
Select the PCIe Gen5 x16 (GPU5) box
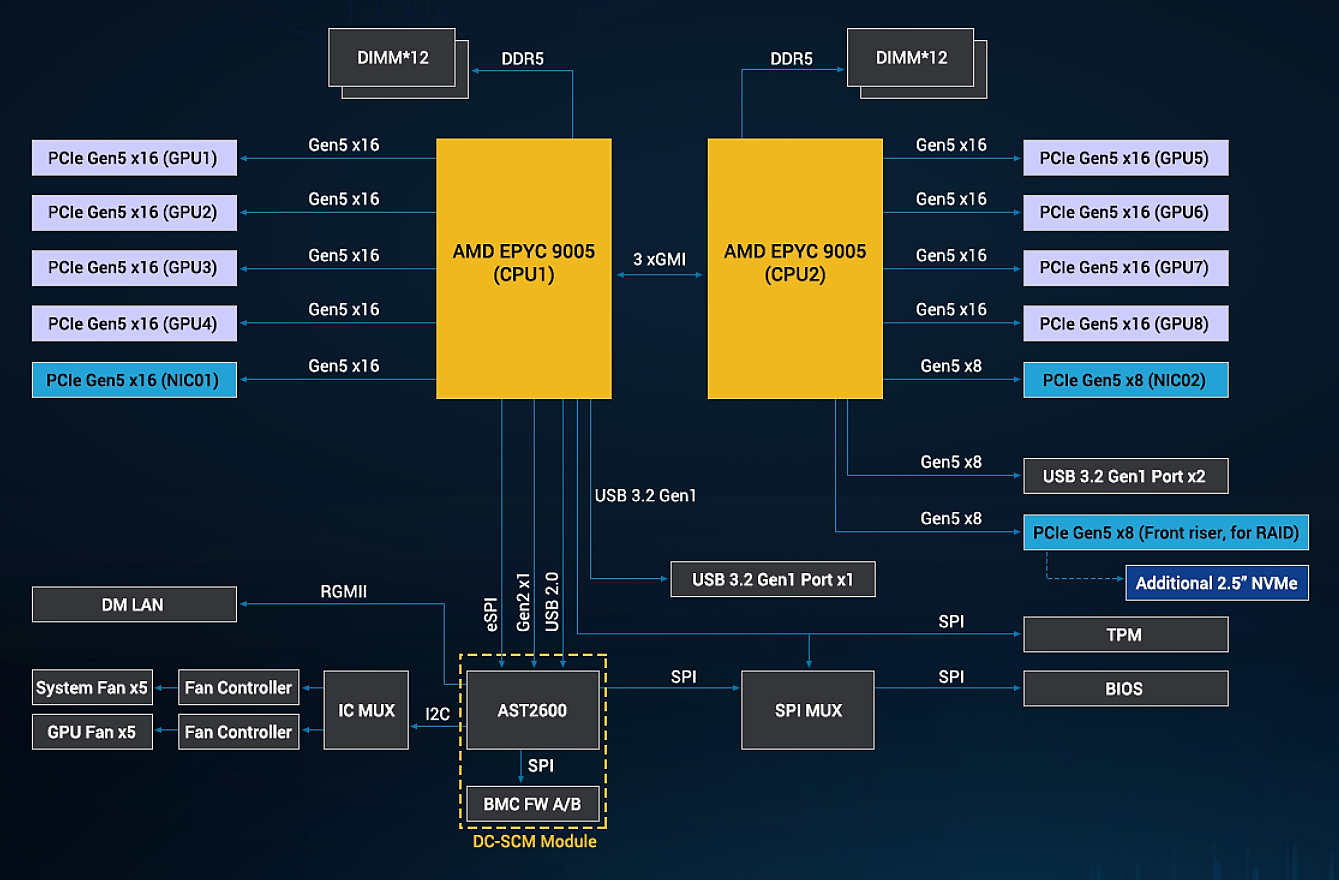(x=1125, y=158)
